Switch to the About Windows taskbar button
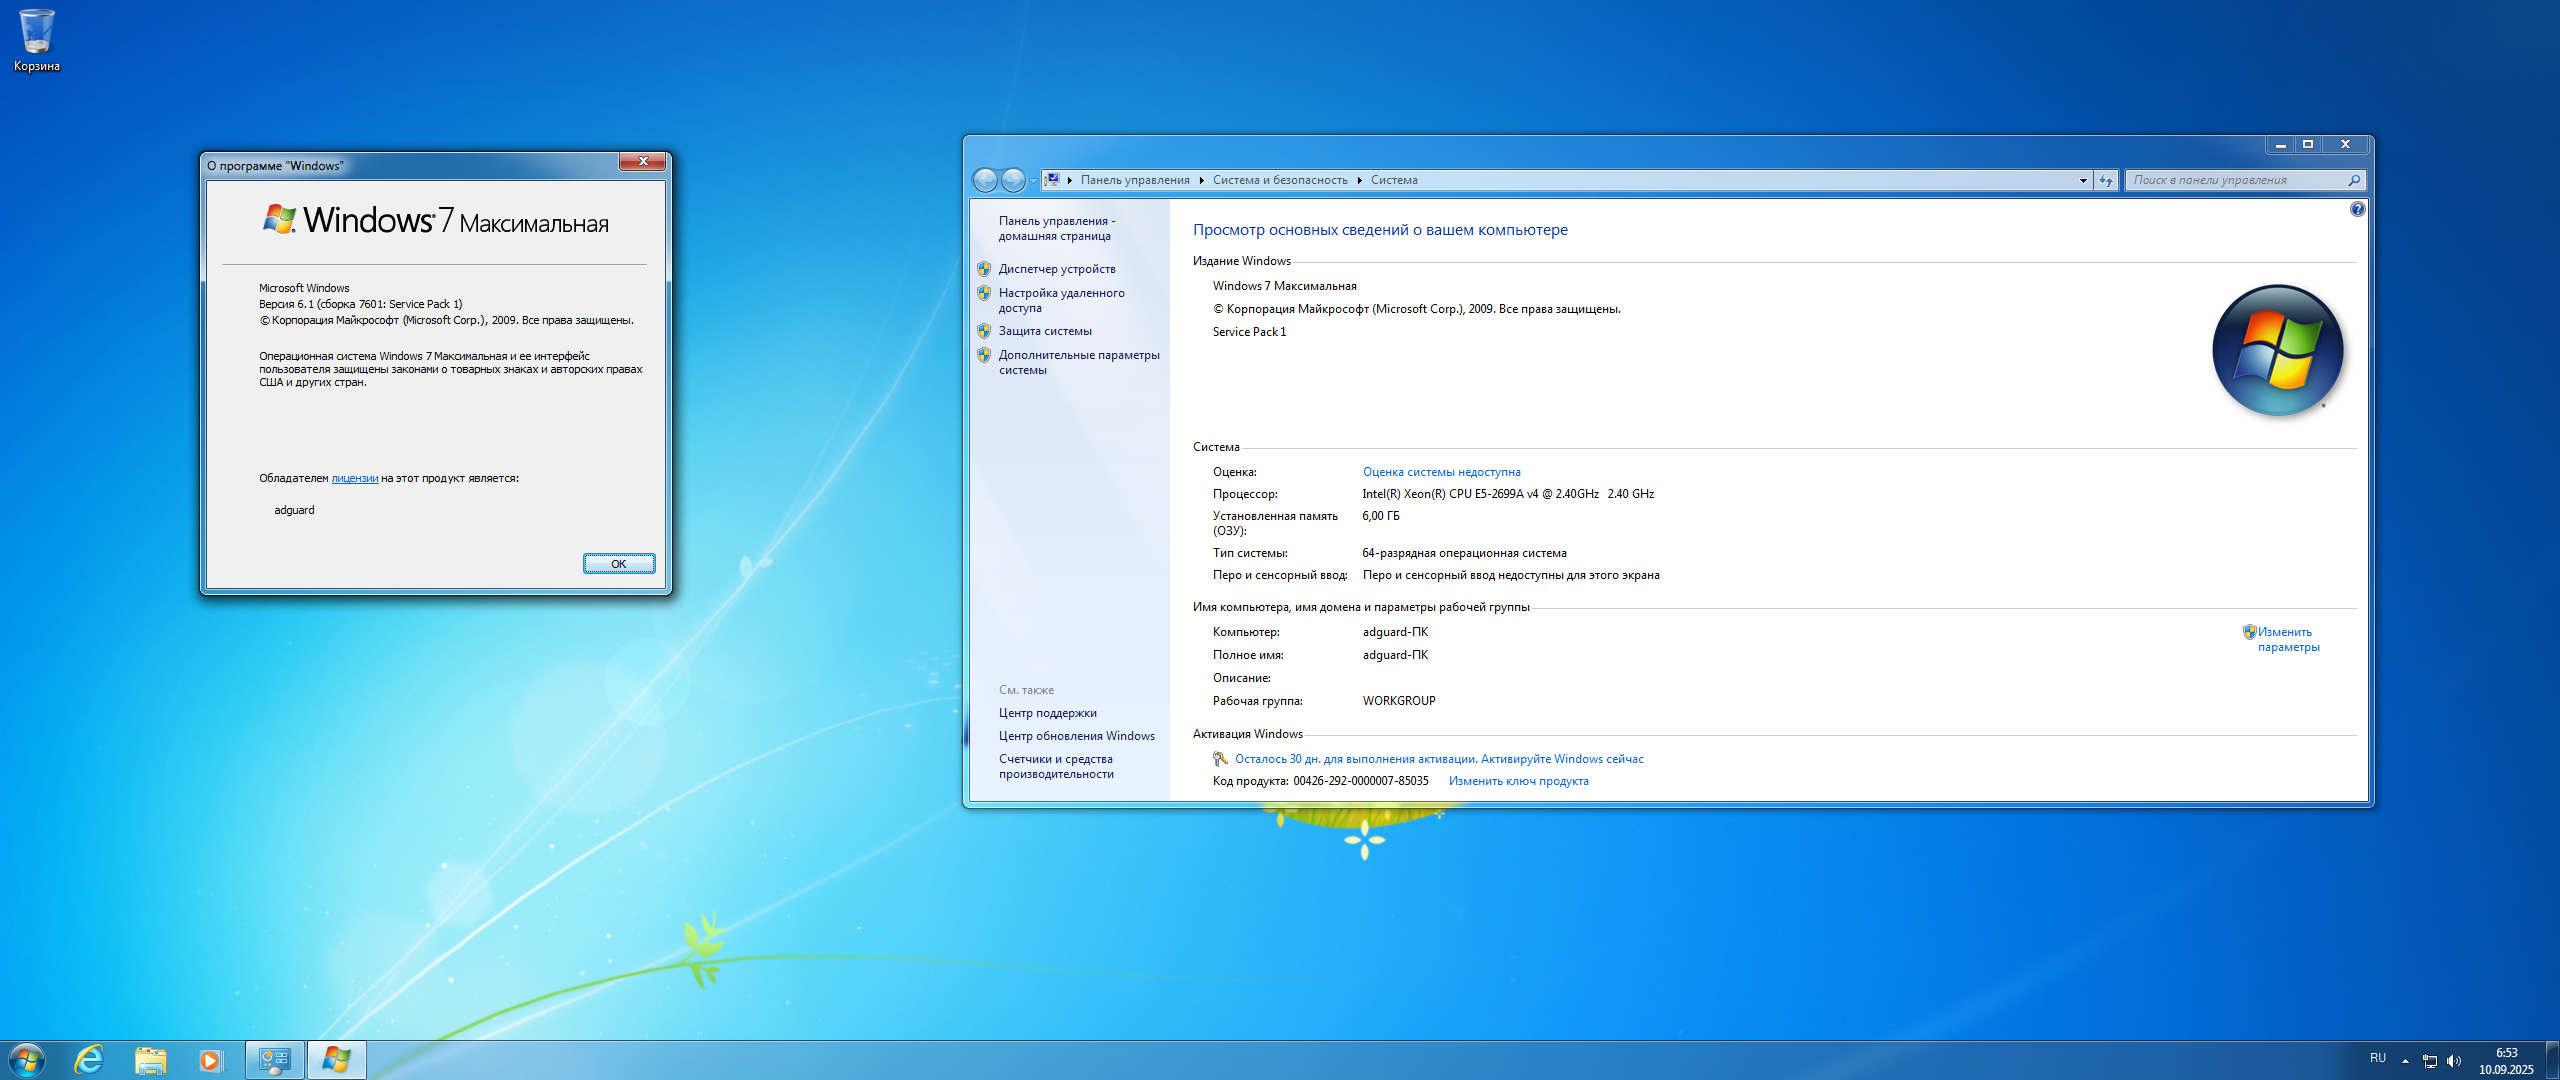This screenshot has width=2560, height=1080. pyautogui.click(x=336, y=1060)
